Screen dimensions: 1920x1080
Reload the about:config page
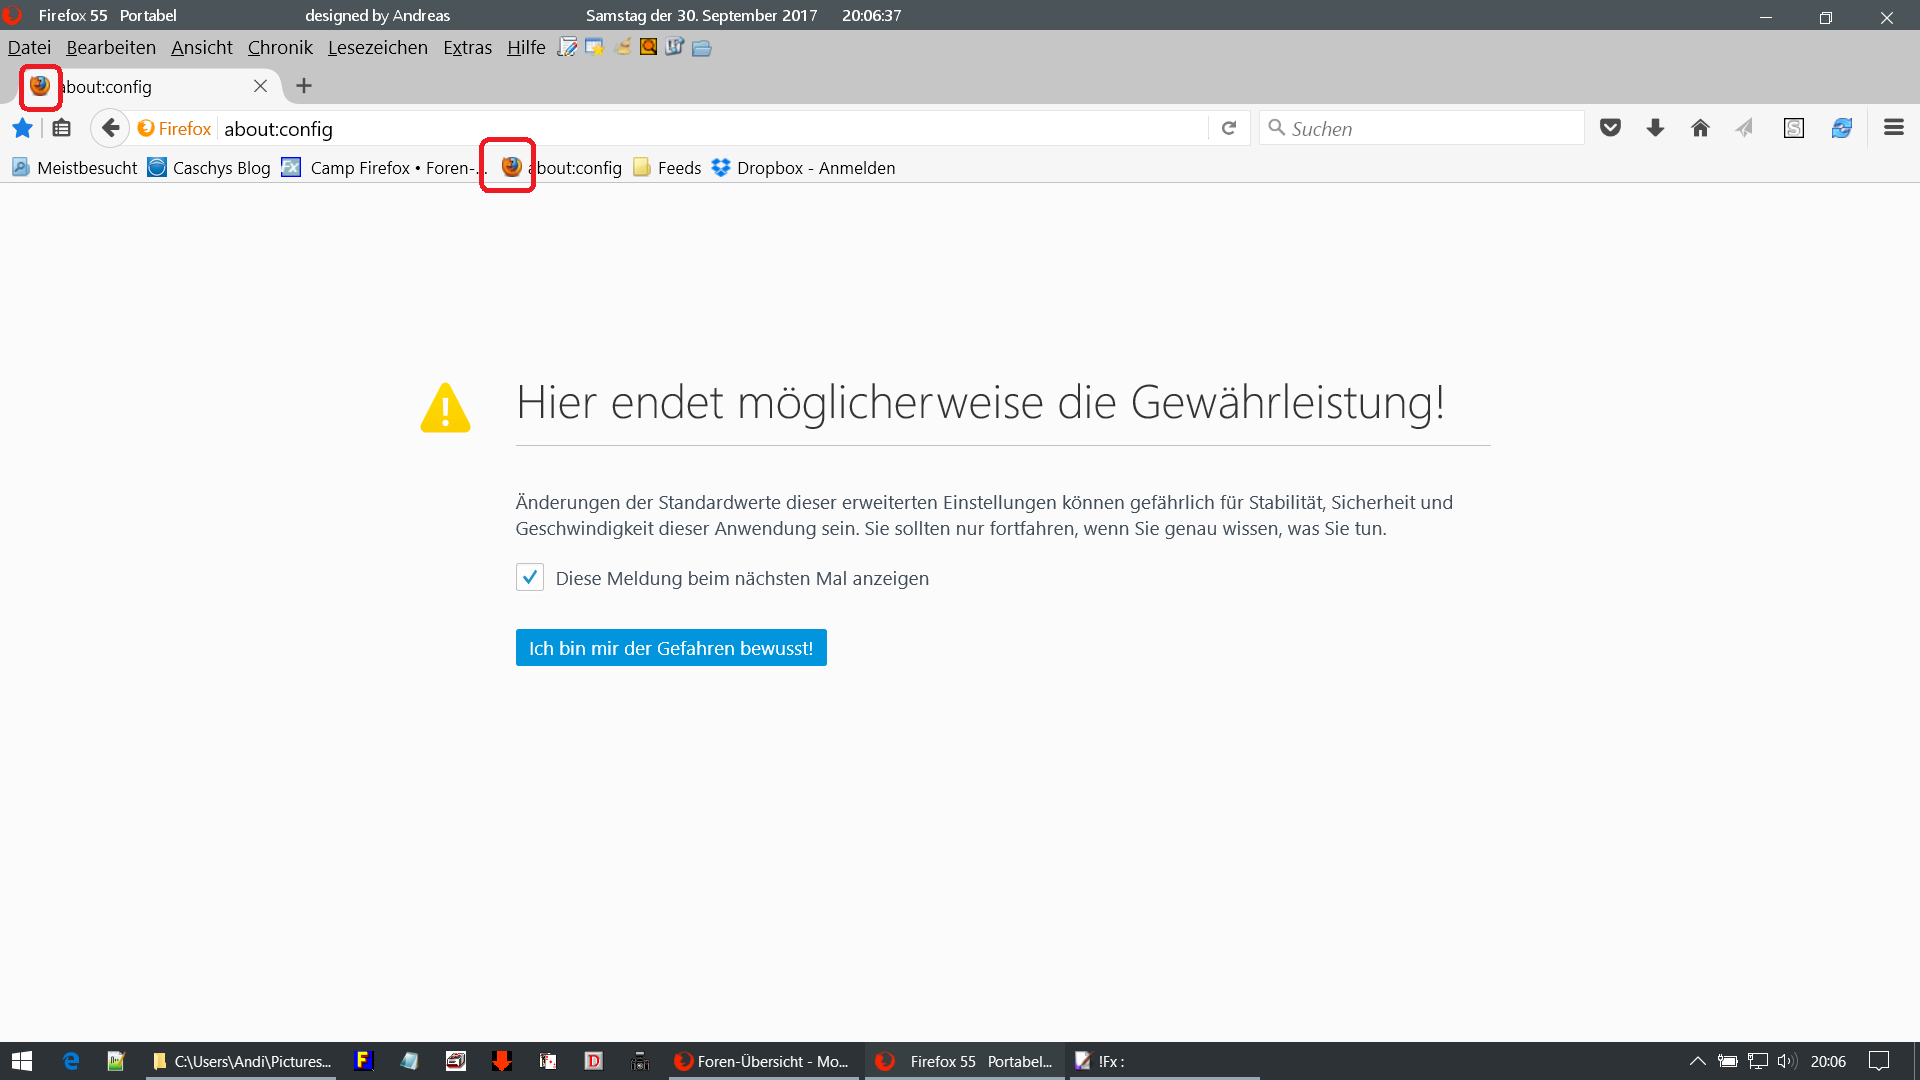[1229, 128]
